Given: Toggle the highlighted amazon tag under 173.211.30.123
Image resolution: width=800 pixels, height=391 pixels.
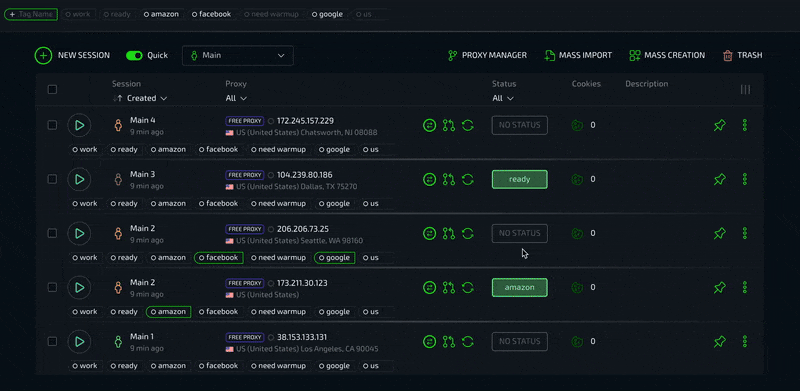Looking at the screenshot, I should click(168, 312).
